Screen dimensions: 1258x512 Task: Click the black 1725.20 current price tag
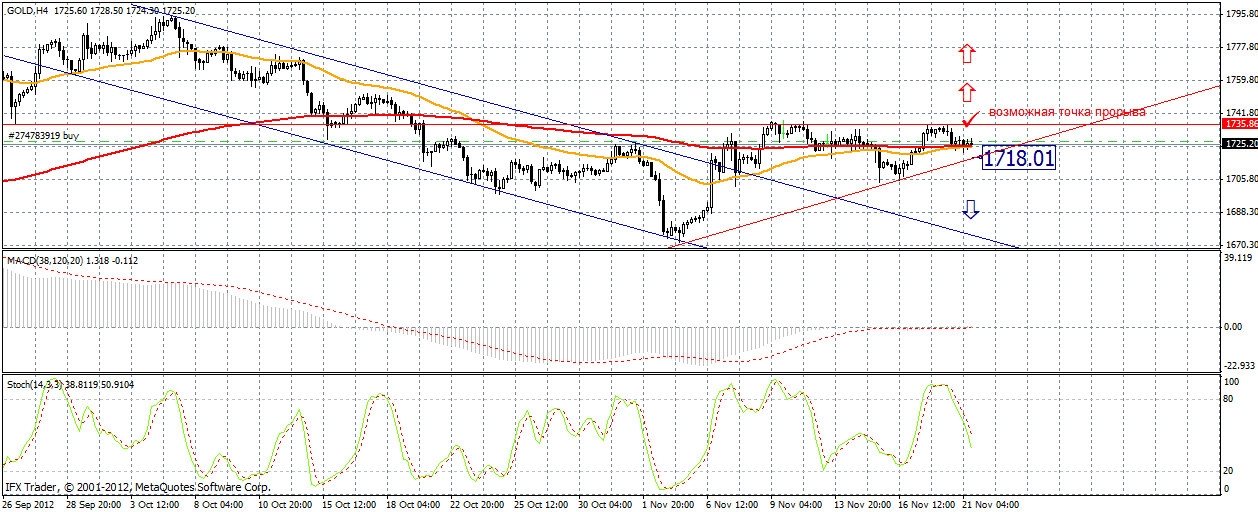point(1240,144)
